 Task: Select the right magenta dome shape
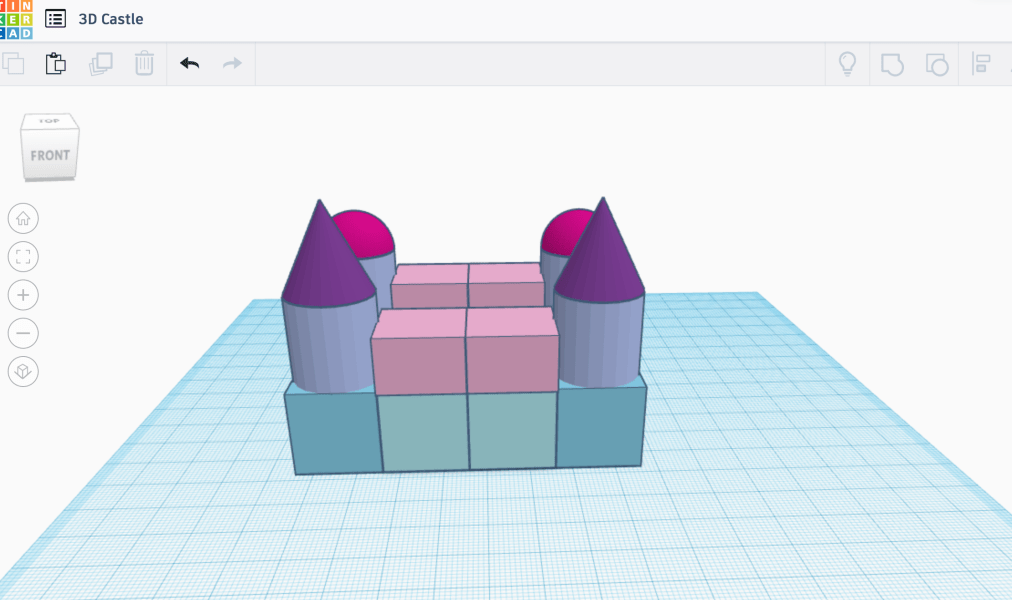pyautogui.click(x=566, y=230)
